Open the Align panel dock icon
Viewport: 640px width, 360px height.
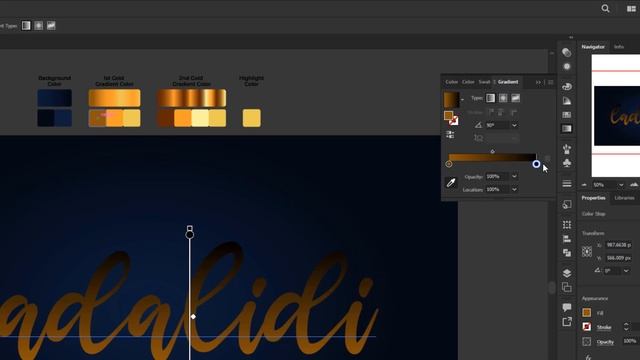567,239
